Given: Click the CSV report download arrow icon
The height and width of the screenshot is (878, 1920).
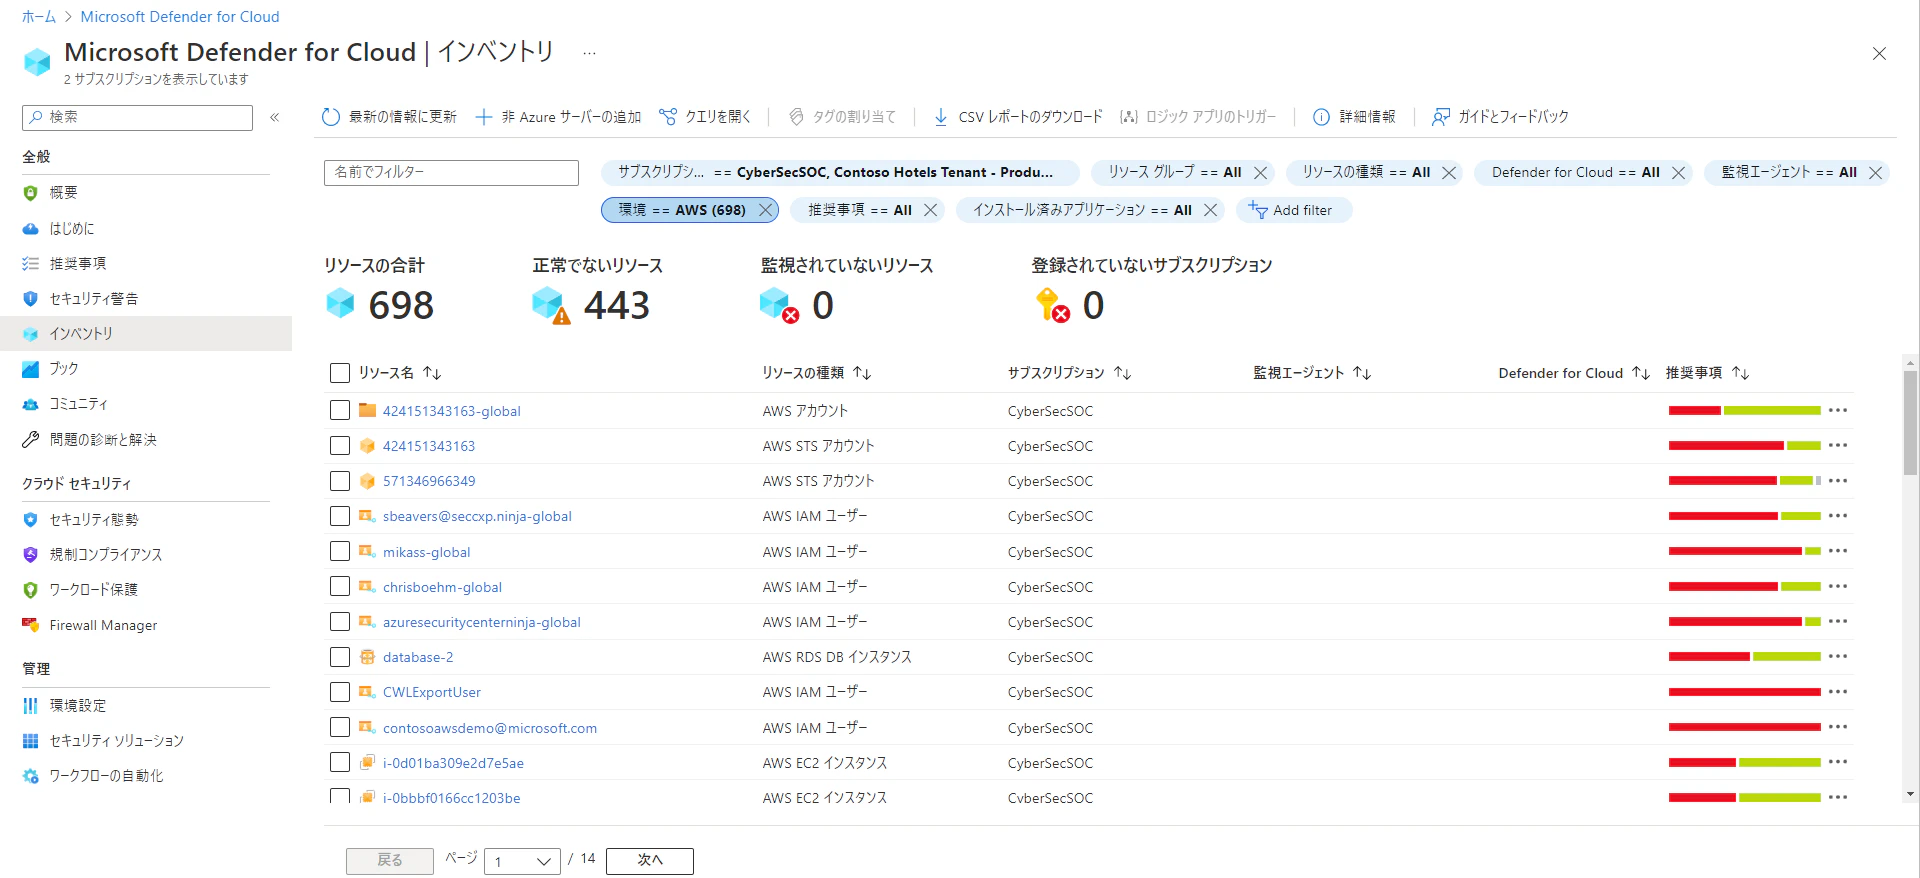Looking at the screenshot, I should [x=941, y=117].
